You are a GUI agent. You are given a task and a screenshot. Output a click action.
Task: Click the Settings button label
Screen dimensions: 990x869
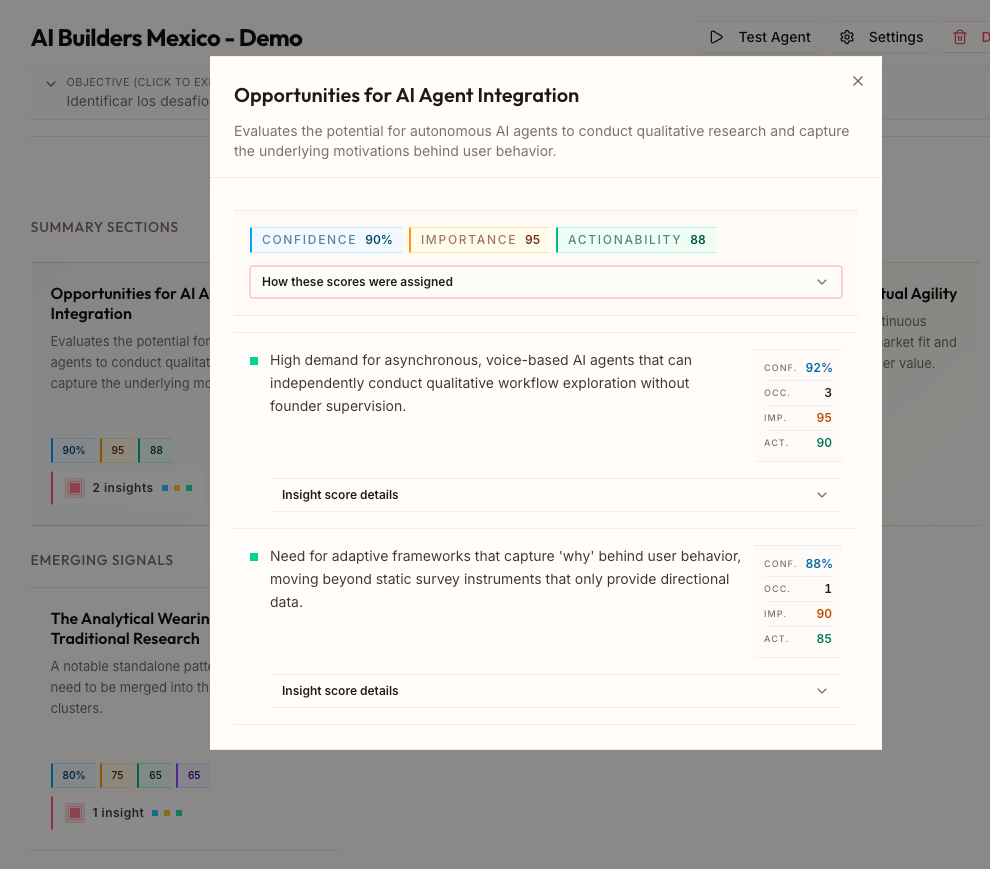tap(895, 37)
